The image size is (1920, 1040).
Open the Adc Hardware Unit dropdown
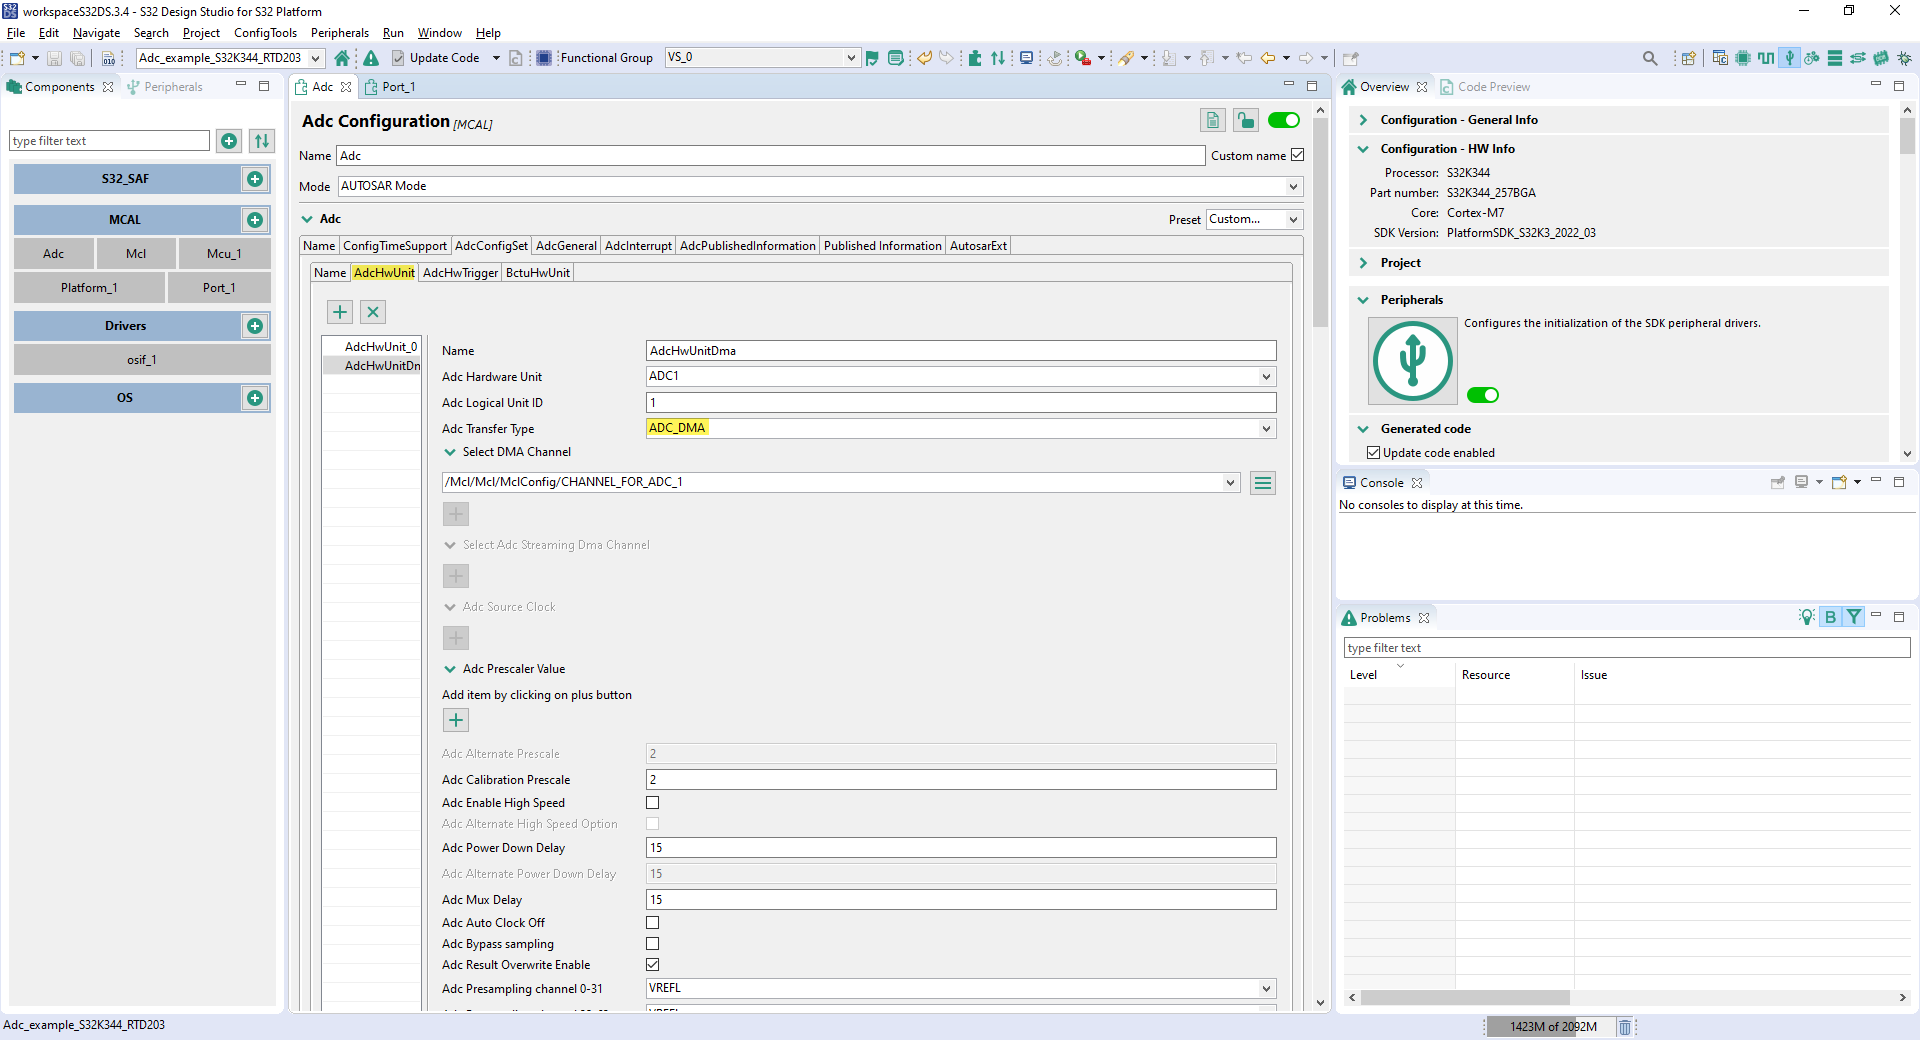click(x=1266, y=377)
